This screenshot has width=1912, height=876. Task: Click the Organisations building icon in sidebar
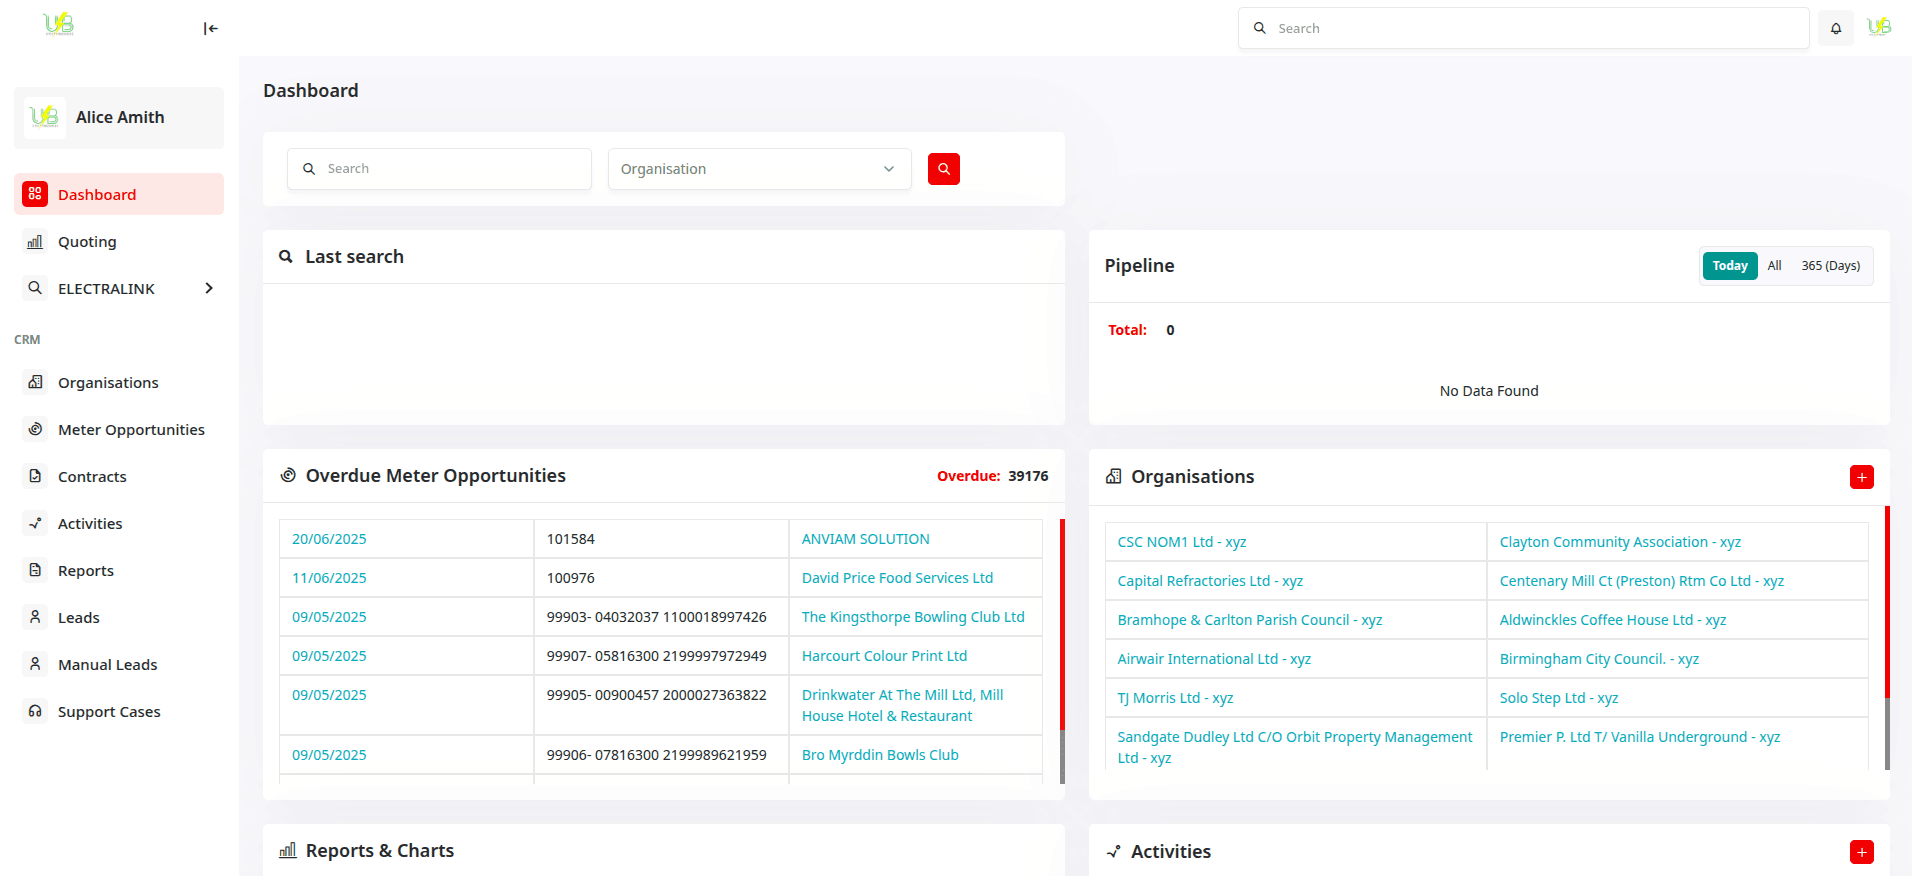coord(35,382)
